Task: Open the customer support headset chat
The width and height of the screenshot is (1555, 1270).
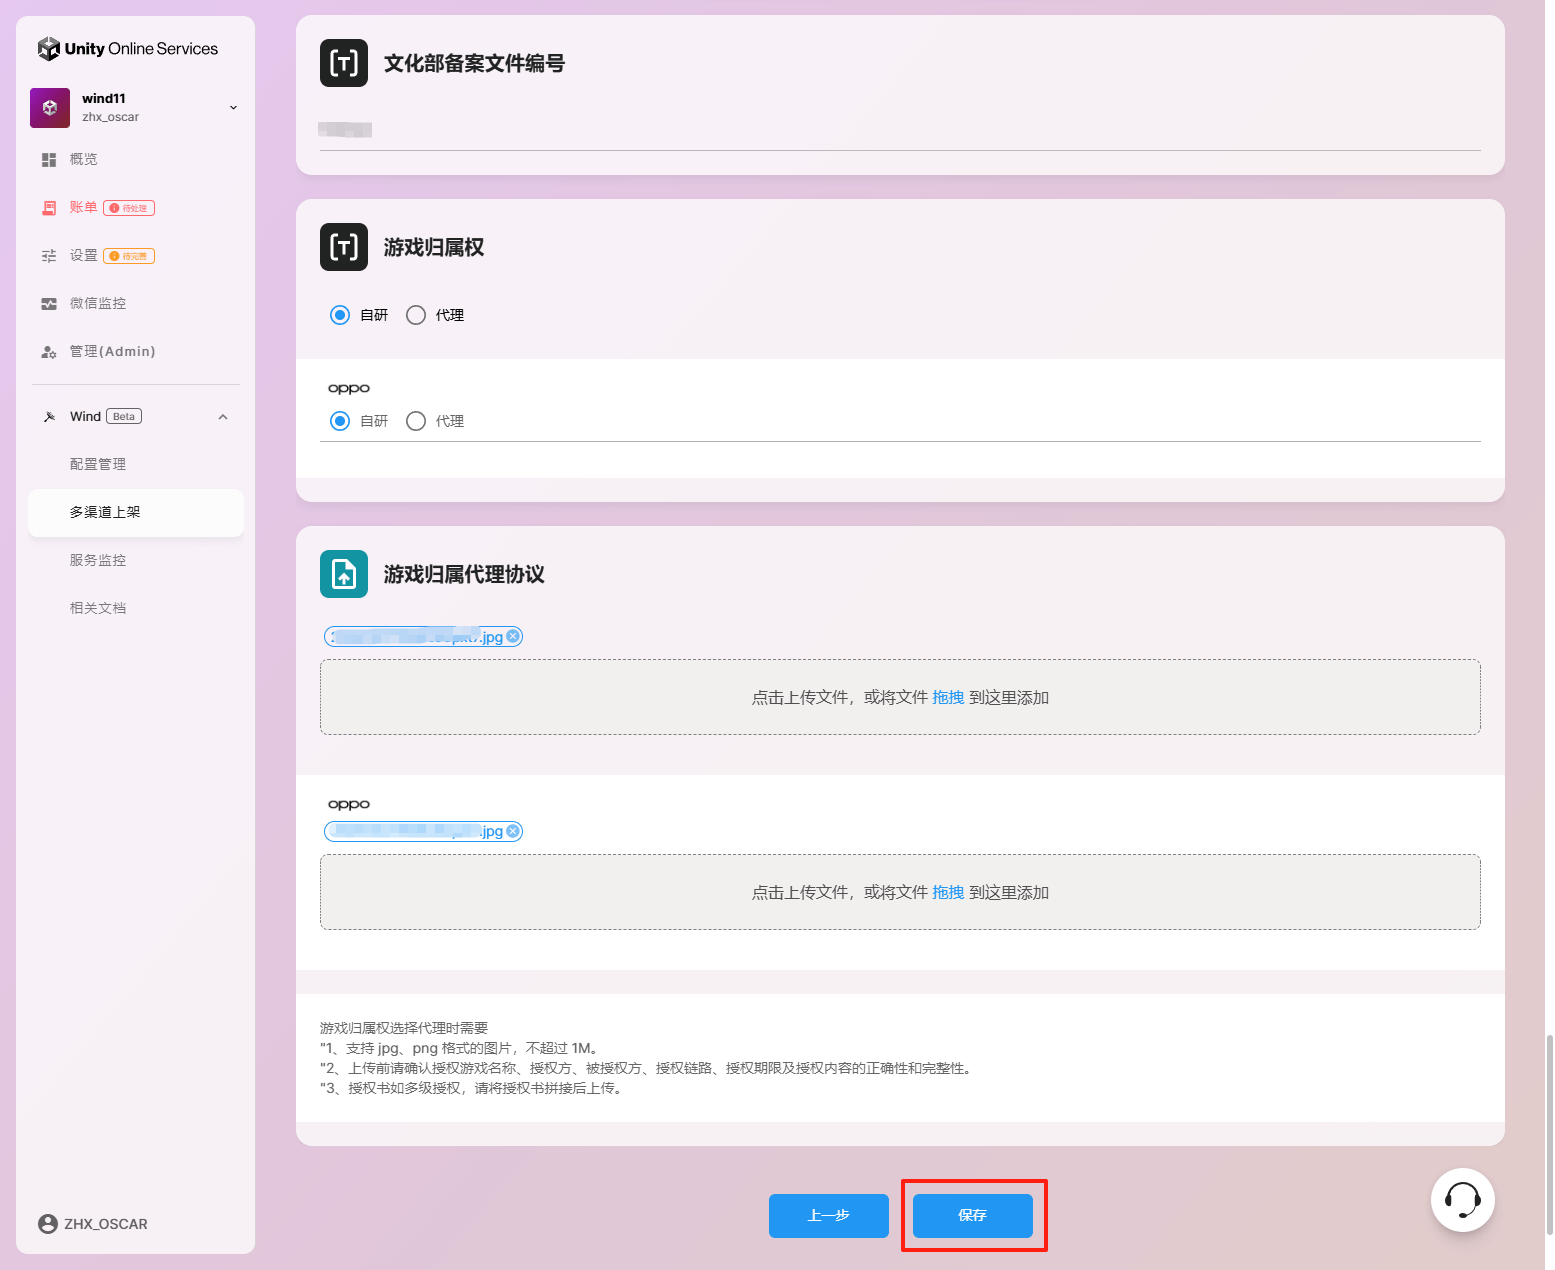Action: pyautogui.click(x=1462, y=1199)
